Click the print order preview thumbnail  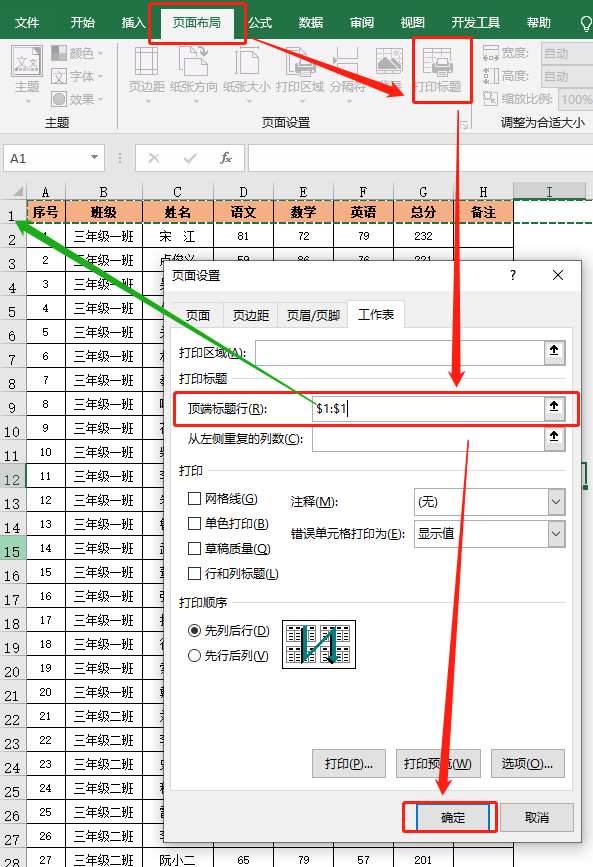[x=319, y=644]
